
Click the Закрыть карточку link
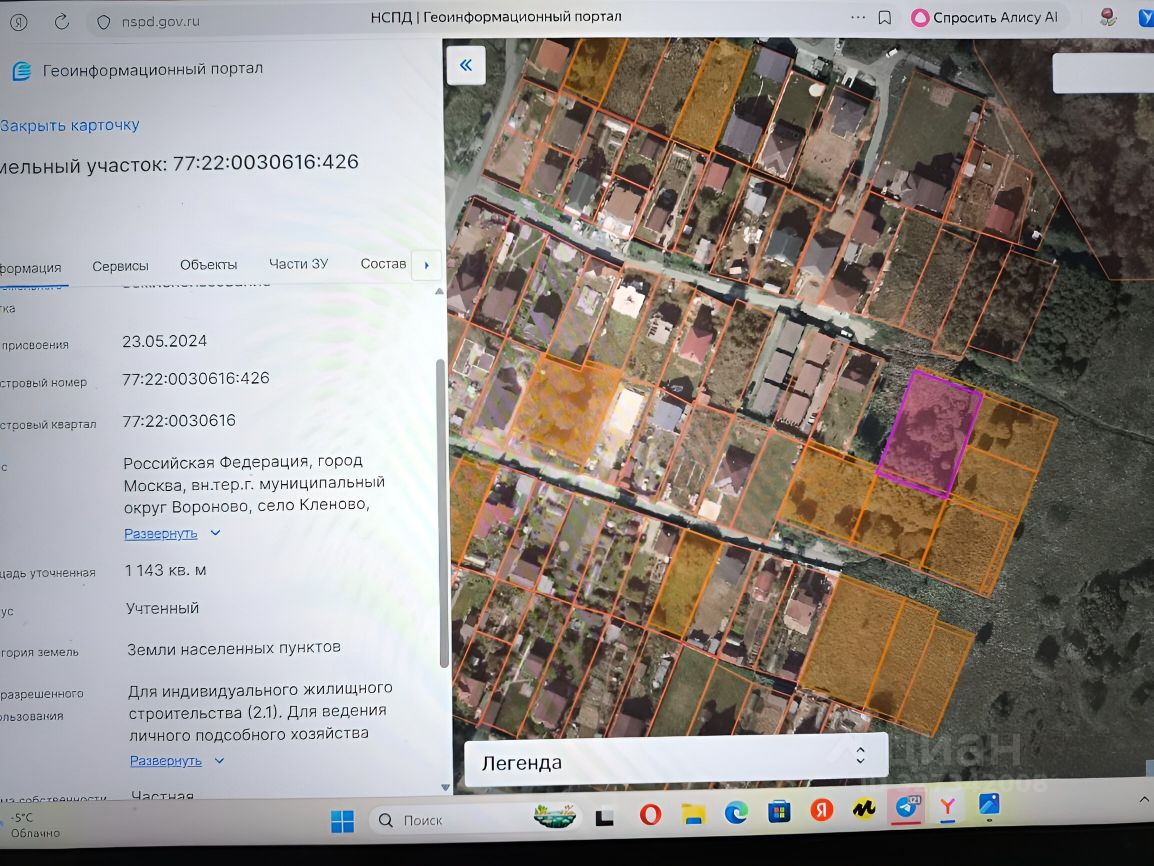pos(70,126)
